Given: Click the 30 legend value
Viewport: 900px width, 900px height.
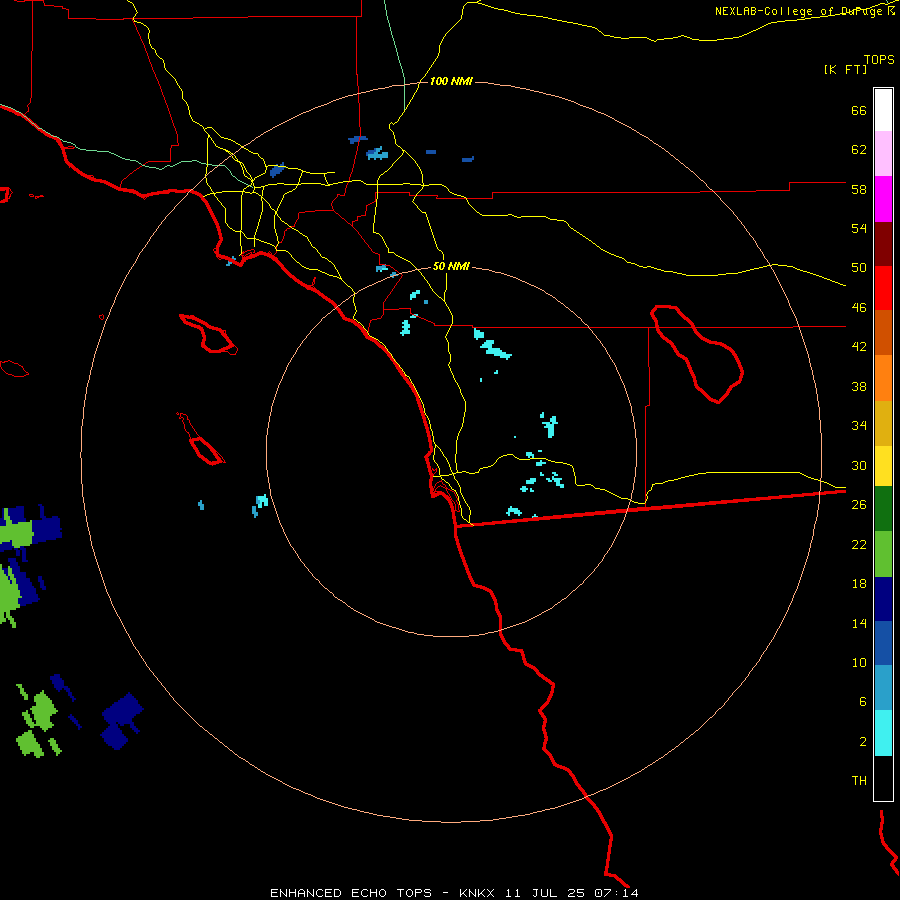Looking at the screenshot, I should coord(859,465).
